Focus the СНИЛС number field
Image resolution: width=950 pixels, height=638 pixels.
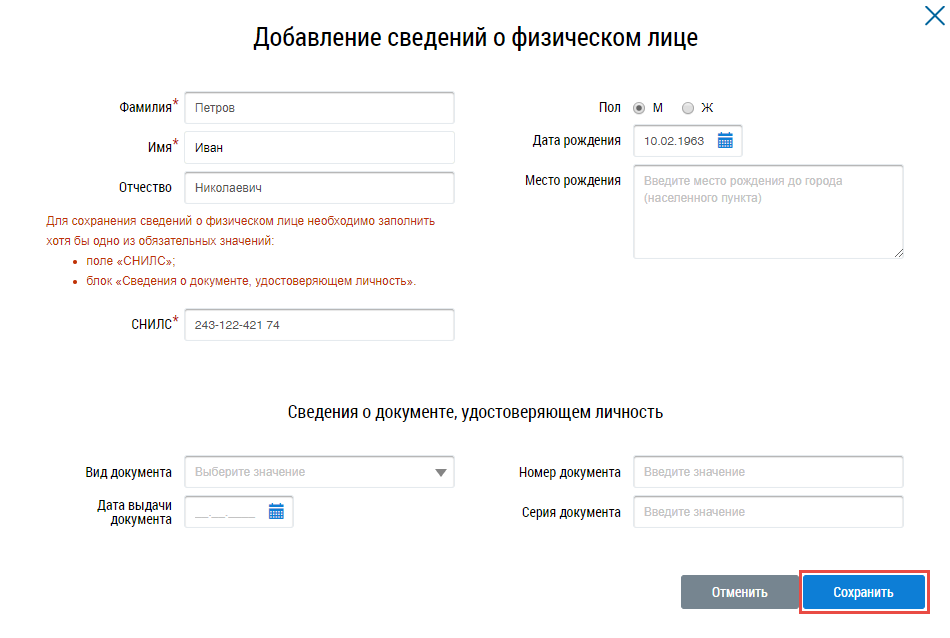coord(319,325)
